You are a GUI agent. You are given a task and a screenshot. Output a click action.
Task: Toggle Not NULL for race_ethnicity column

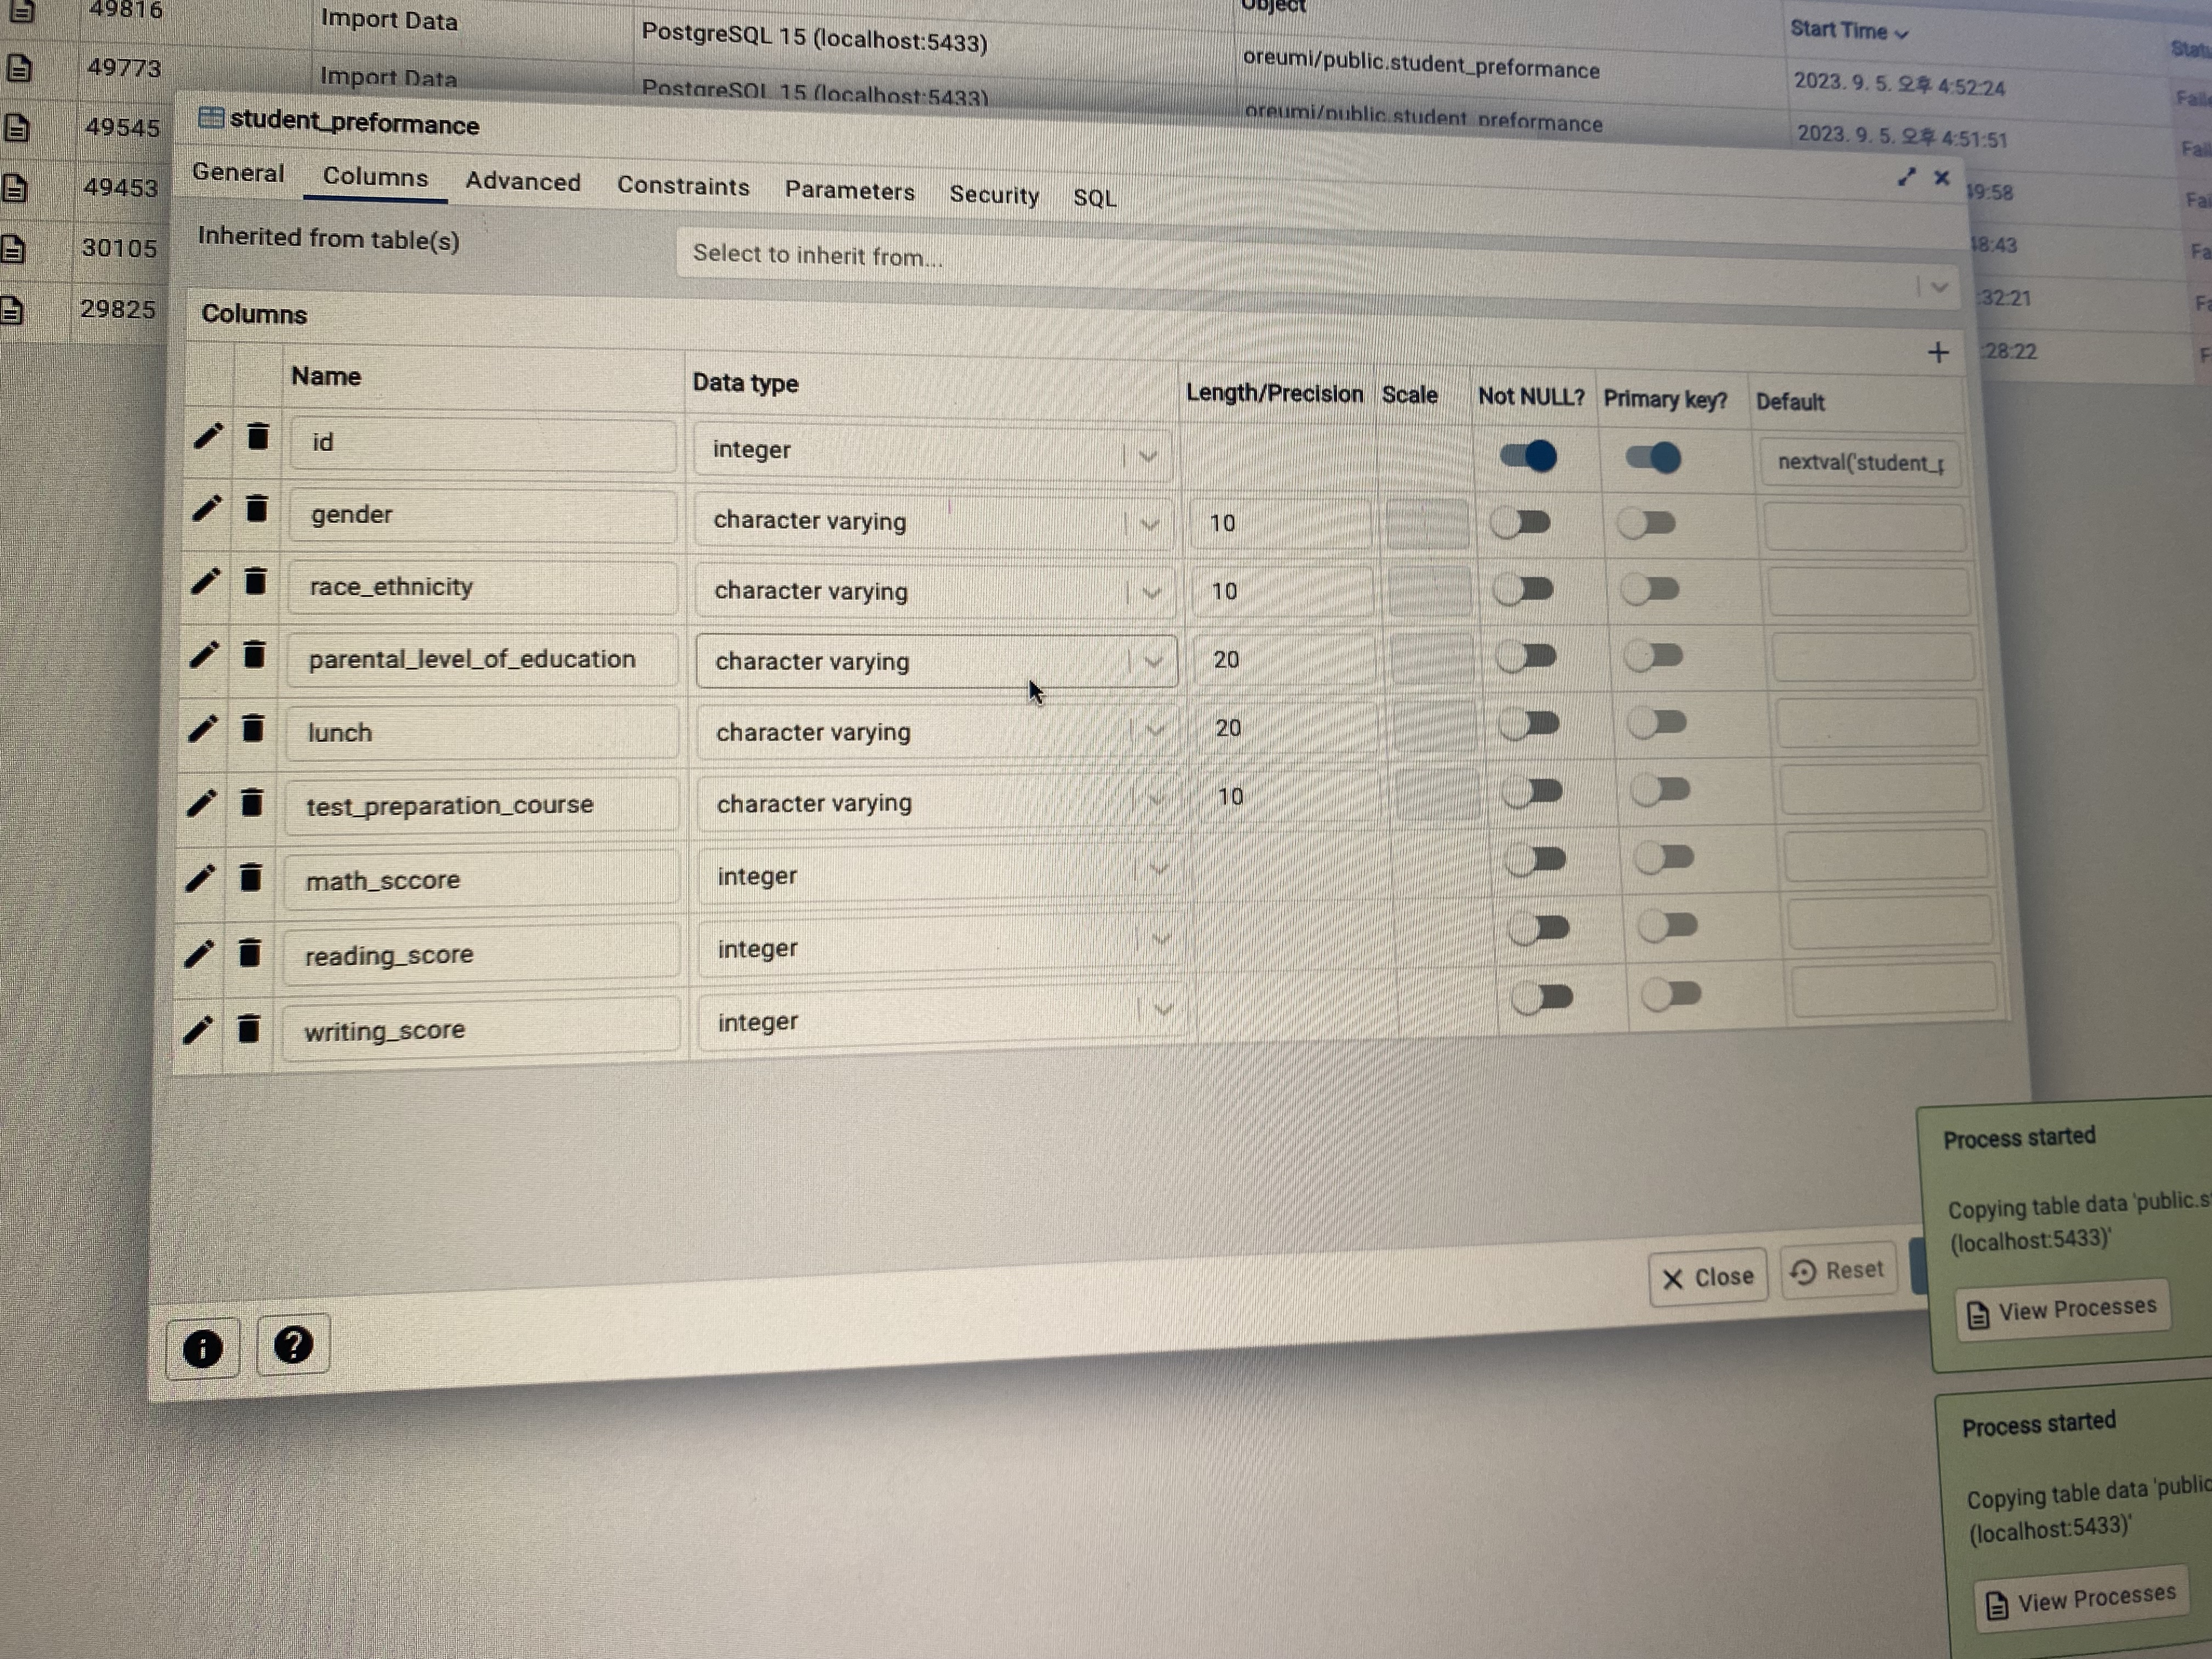[1523, 589]
